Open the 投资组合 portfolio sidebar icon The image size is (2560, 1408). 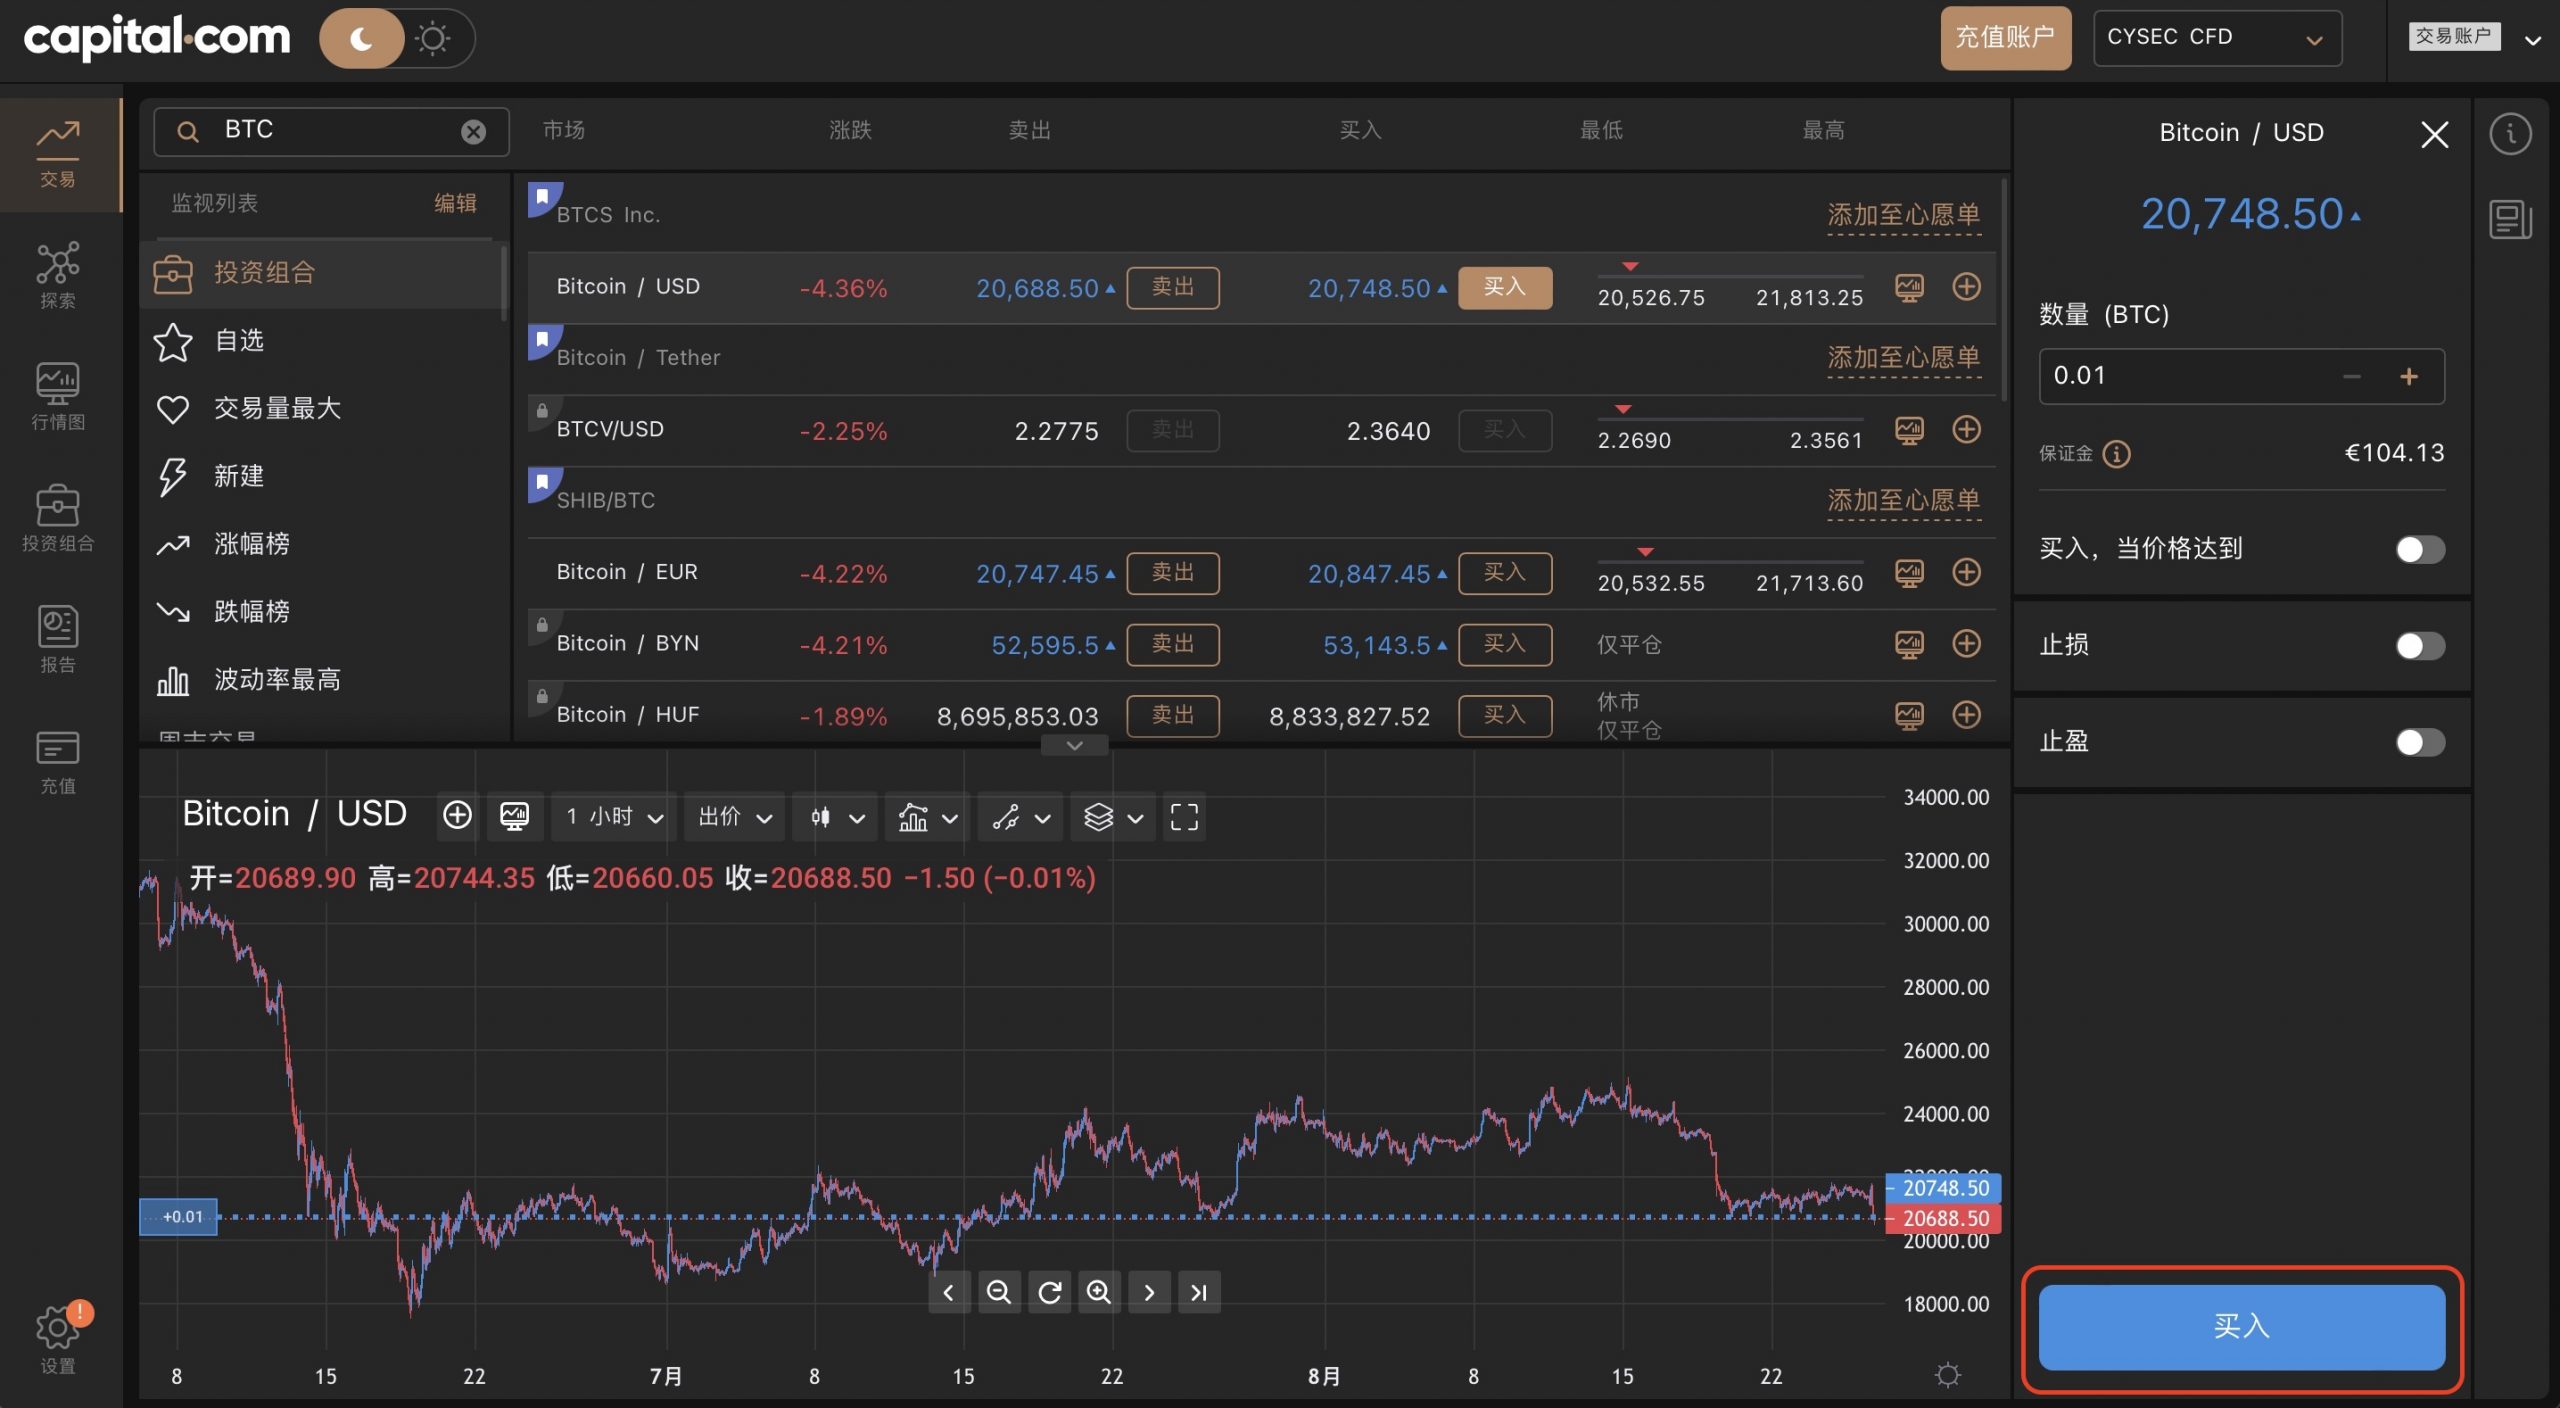(x=58, y=518)
